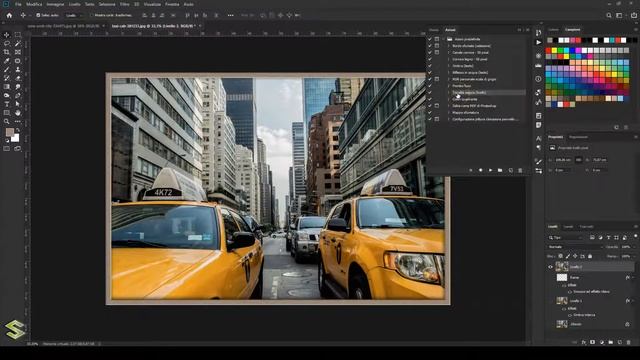The height and width of the screenshot is (360, 640).
Task: Select the Eyedropper tool
Action: (7, 61)
